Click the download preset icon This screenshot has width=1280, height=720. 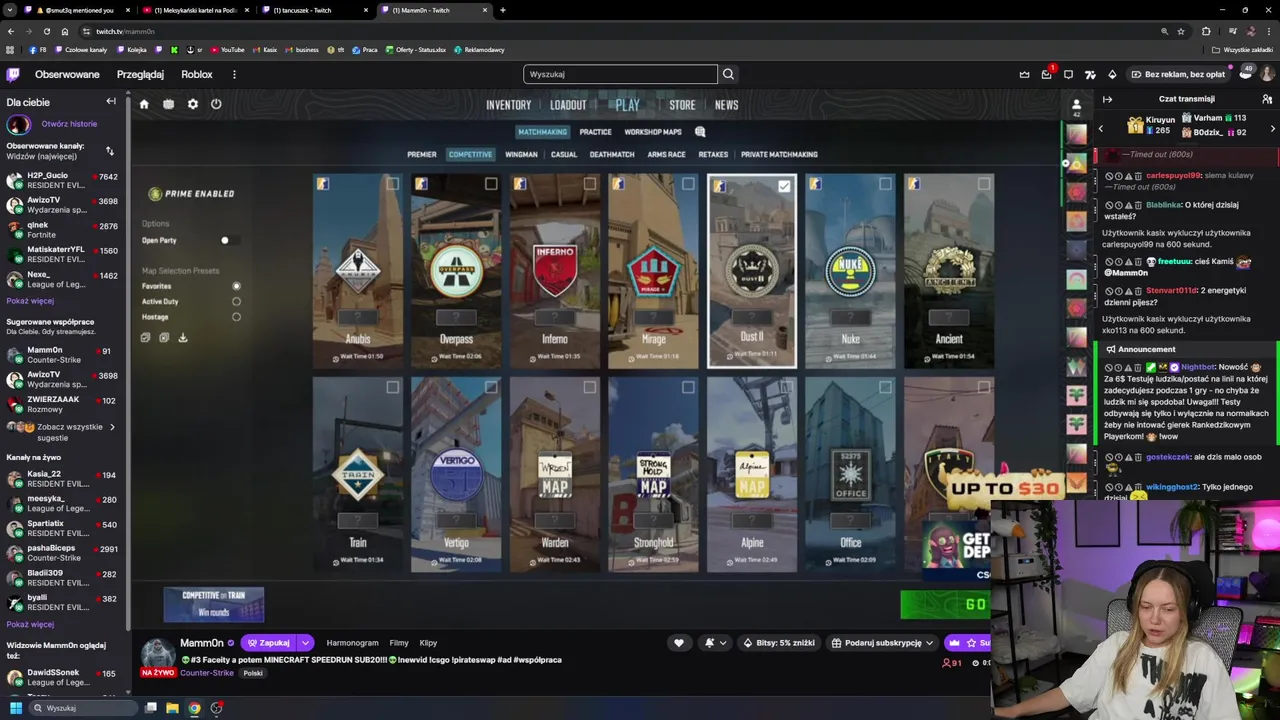click(x=183, y=338)
